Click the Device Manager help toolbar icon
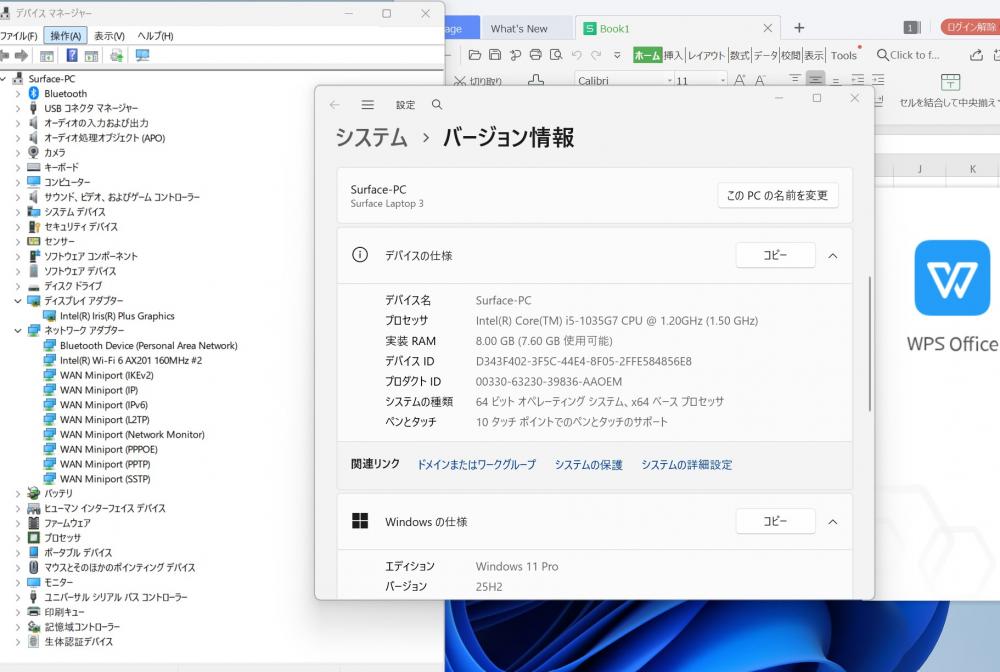1000x672 pixels. [x=72, y=56]
